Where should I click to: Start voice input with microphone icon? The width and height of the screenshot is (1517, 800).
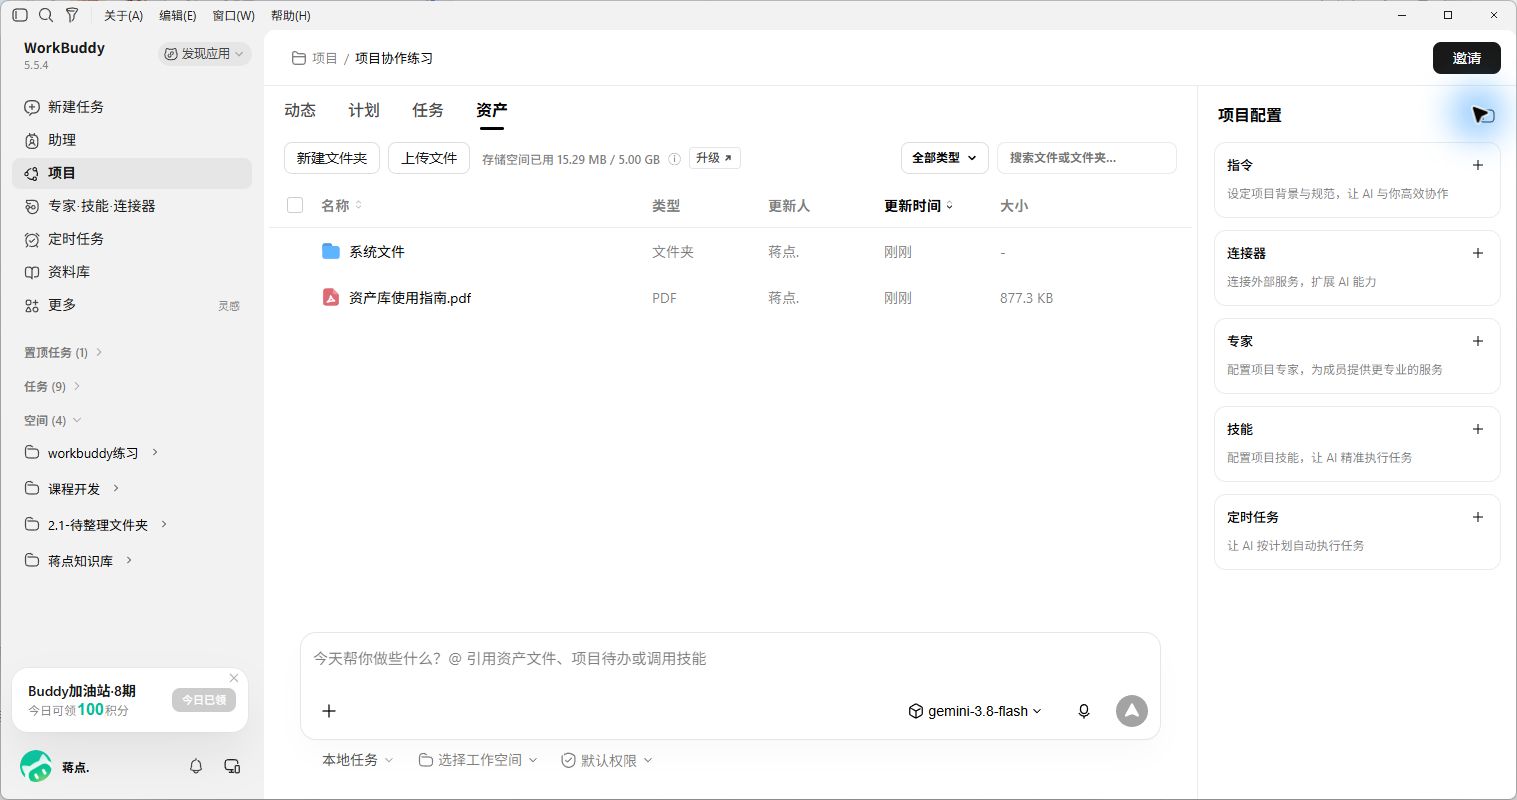(1084, 711)
